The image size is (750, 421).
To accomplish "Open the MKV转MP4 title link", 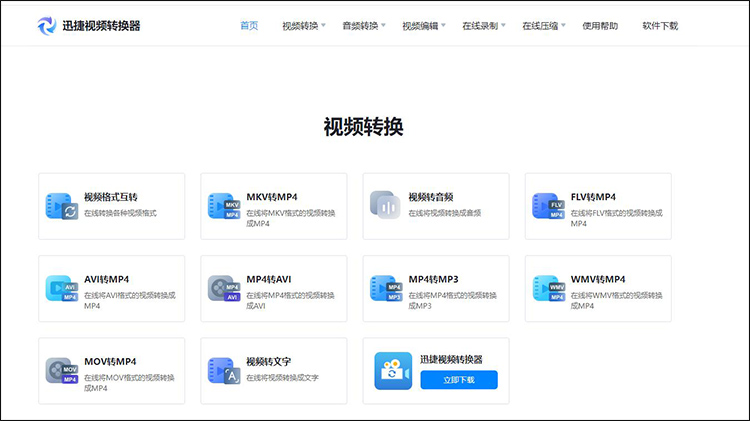I will 272,197.
